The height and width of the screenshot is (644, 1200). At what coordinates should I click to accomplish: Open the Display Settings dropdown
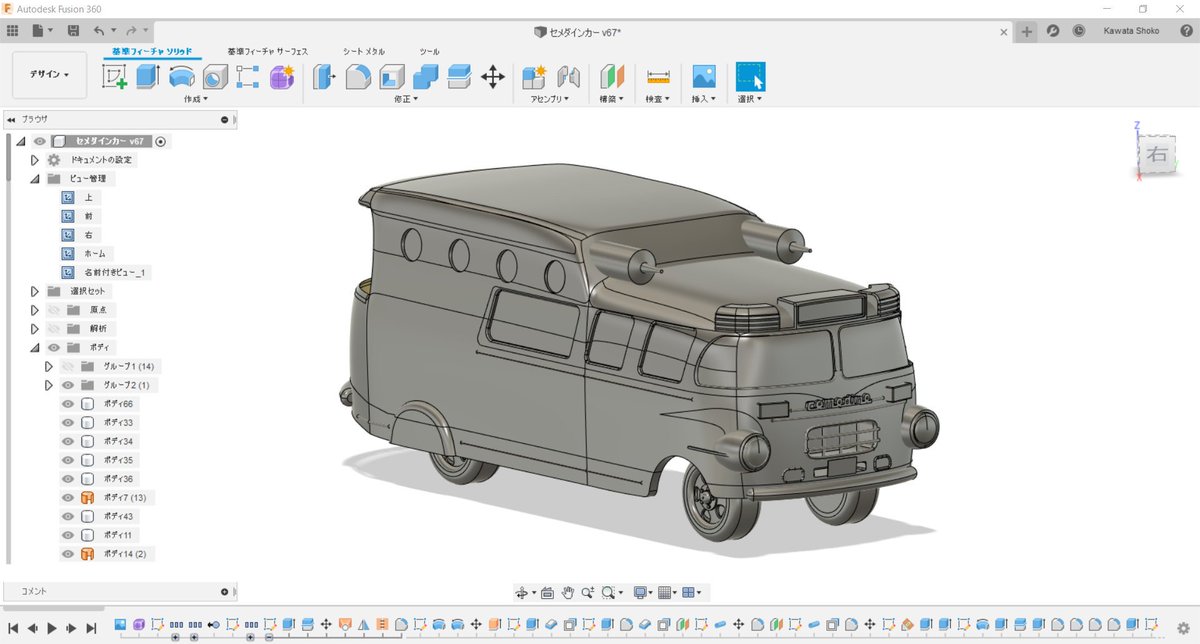(643, 592)
